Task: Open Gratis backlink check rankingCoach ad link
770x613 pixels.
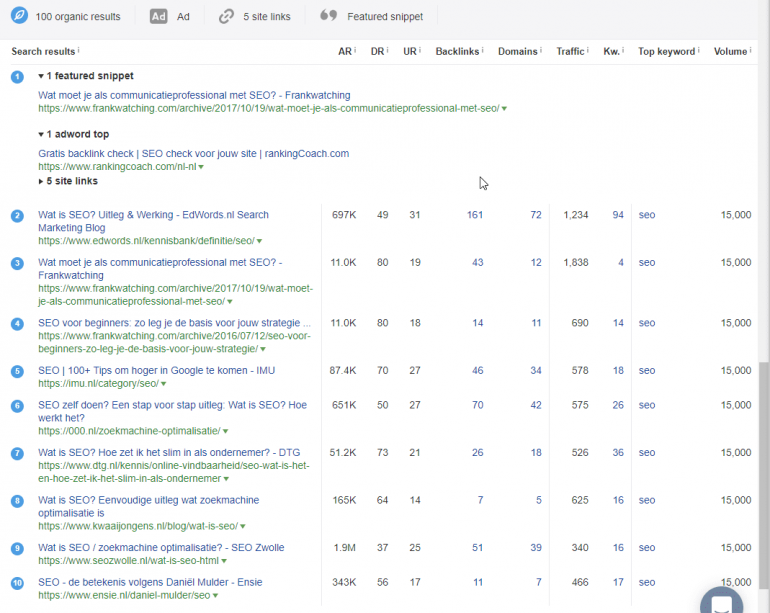Action: 193,154
